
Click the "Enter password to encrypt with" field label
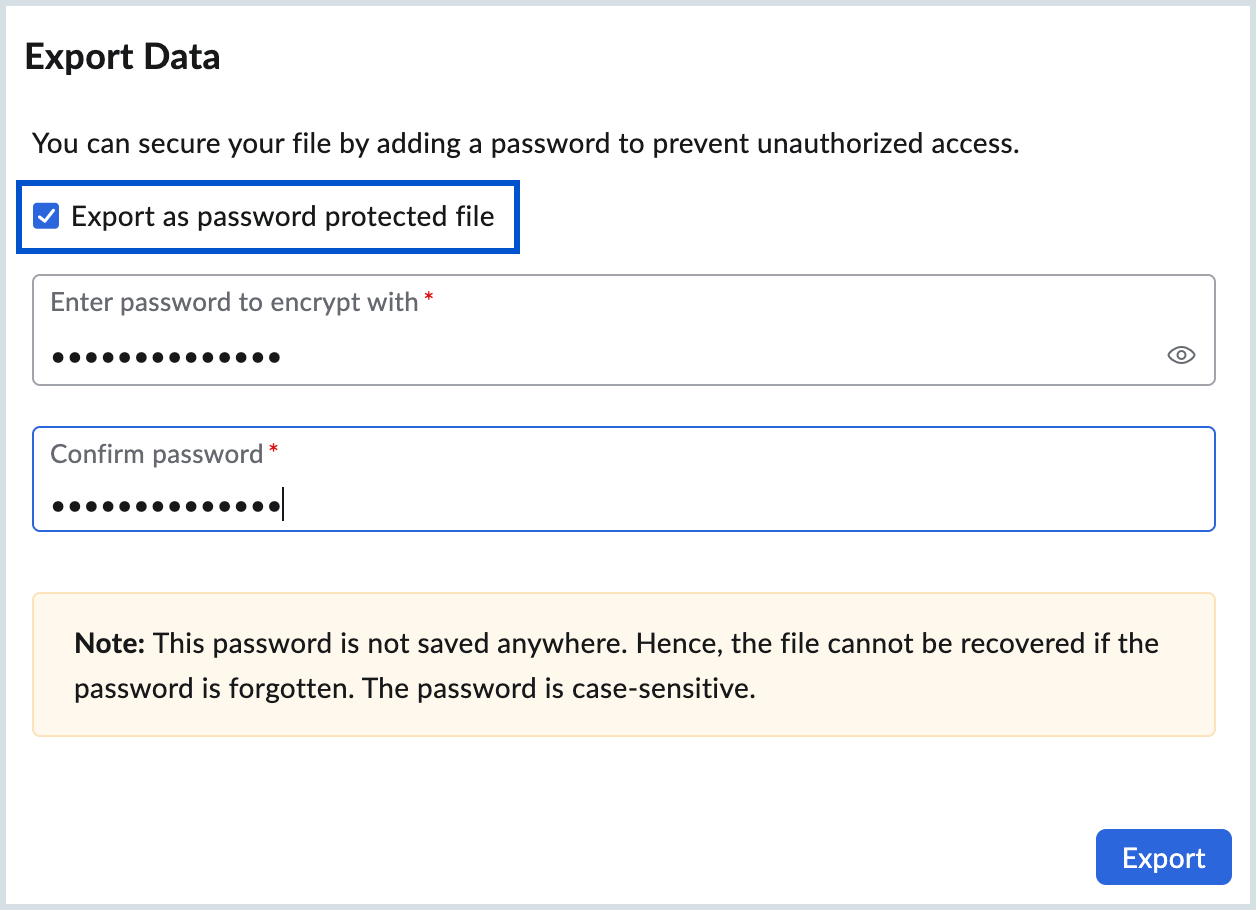(x=234, y=302)
